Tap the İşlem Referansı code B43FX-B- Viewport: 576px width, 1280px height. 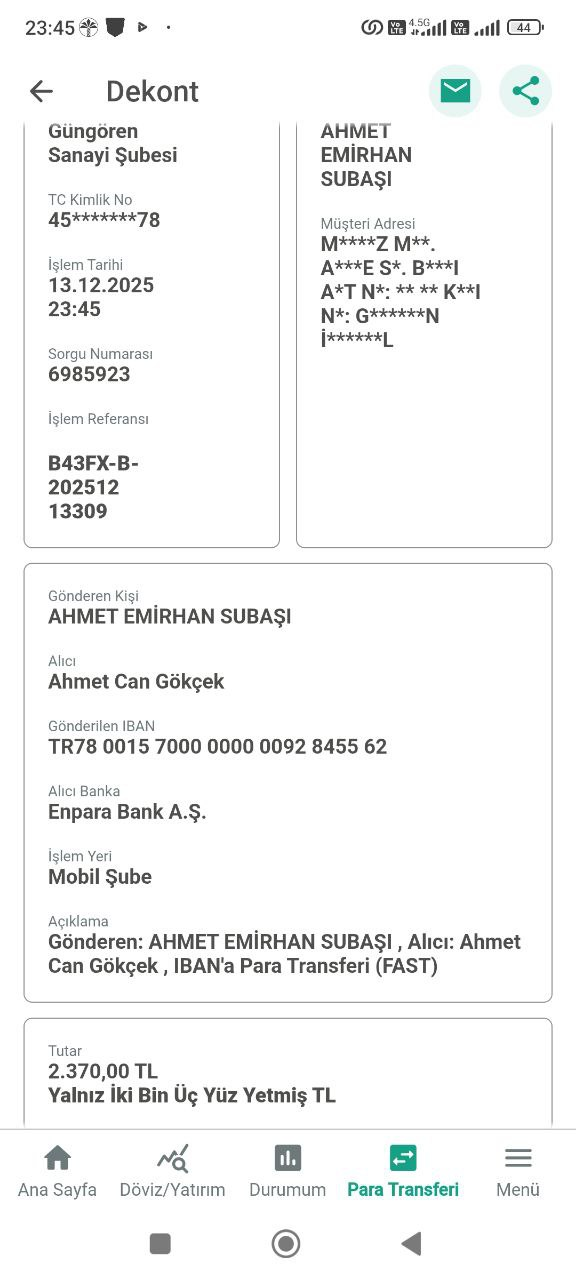93,463
